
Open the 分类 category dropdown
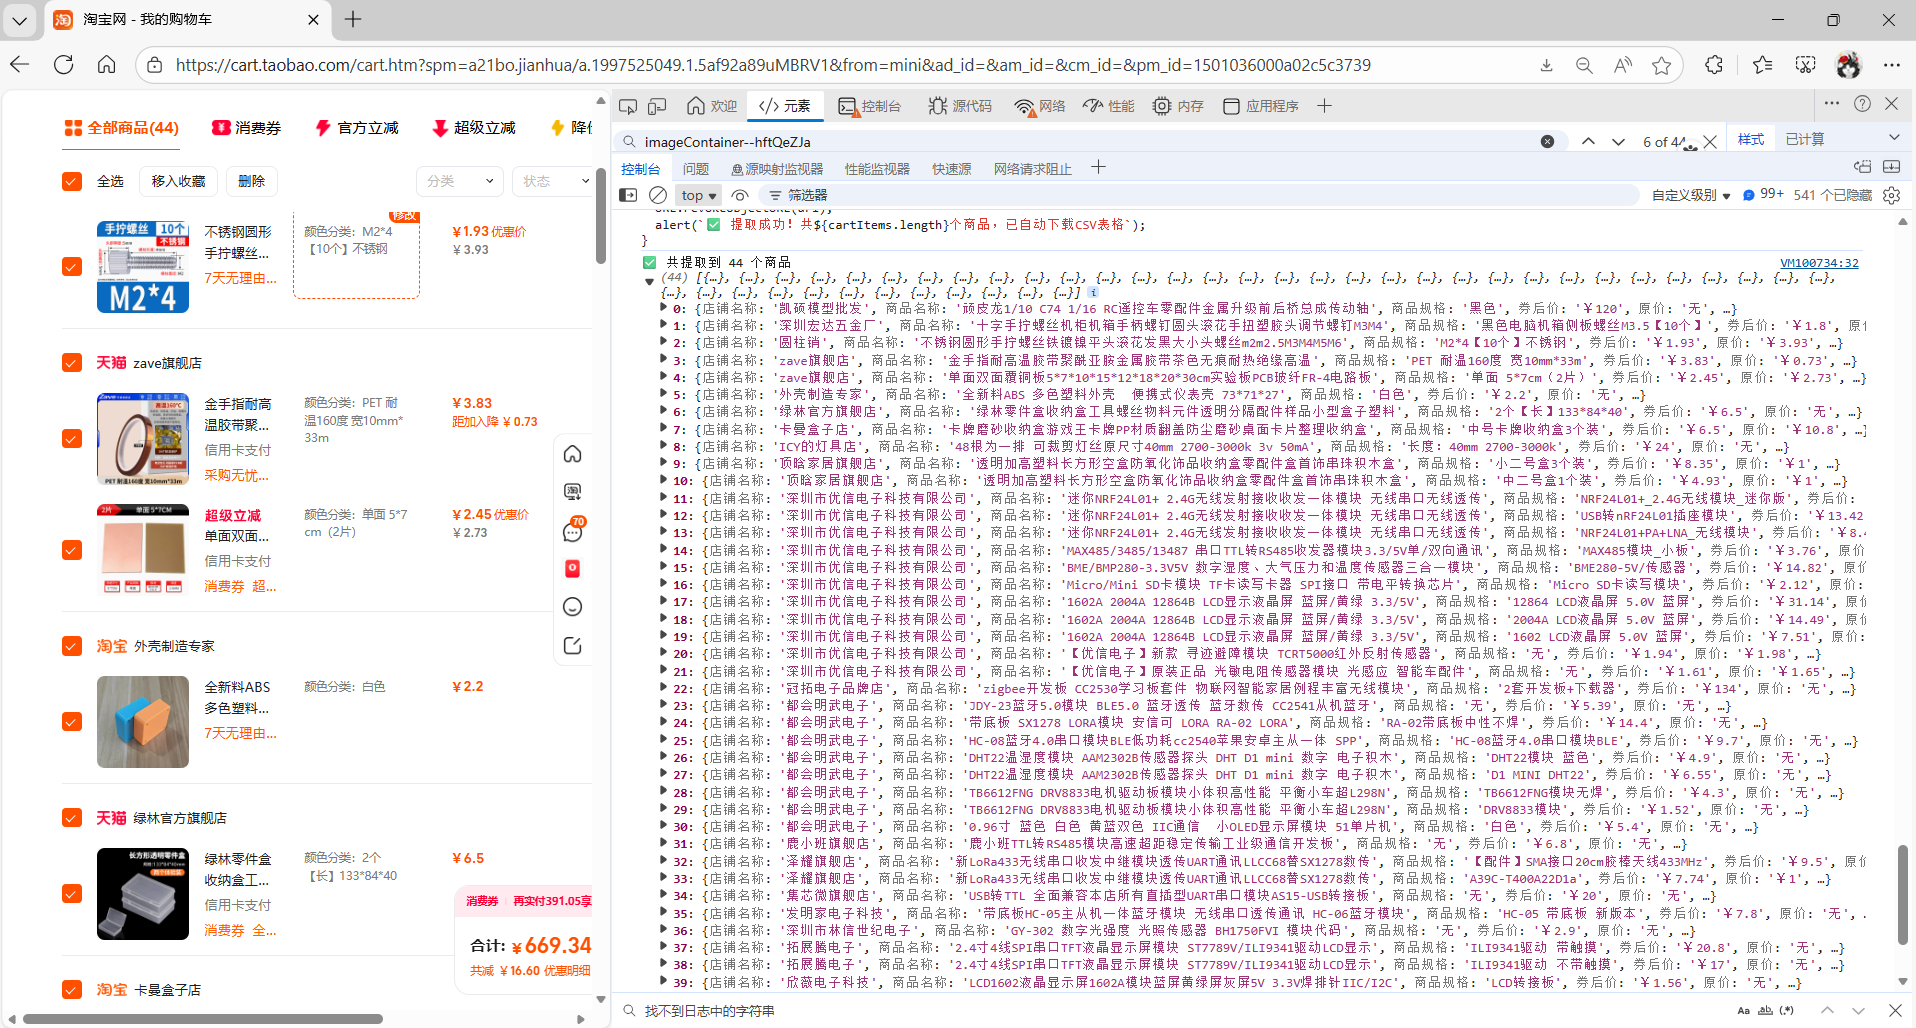pos(459,181)
